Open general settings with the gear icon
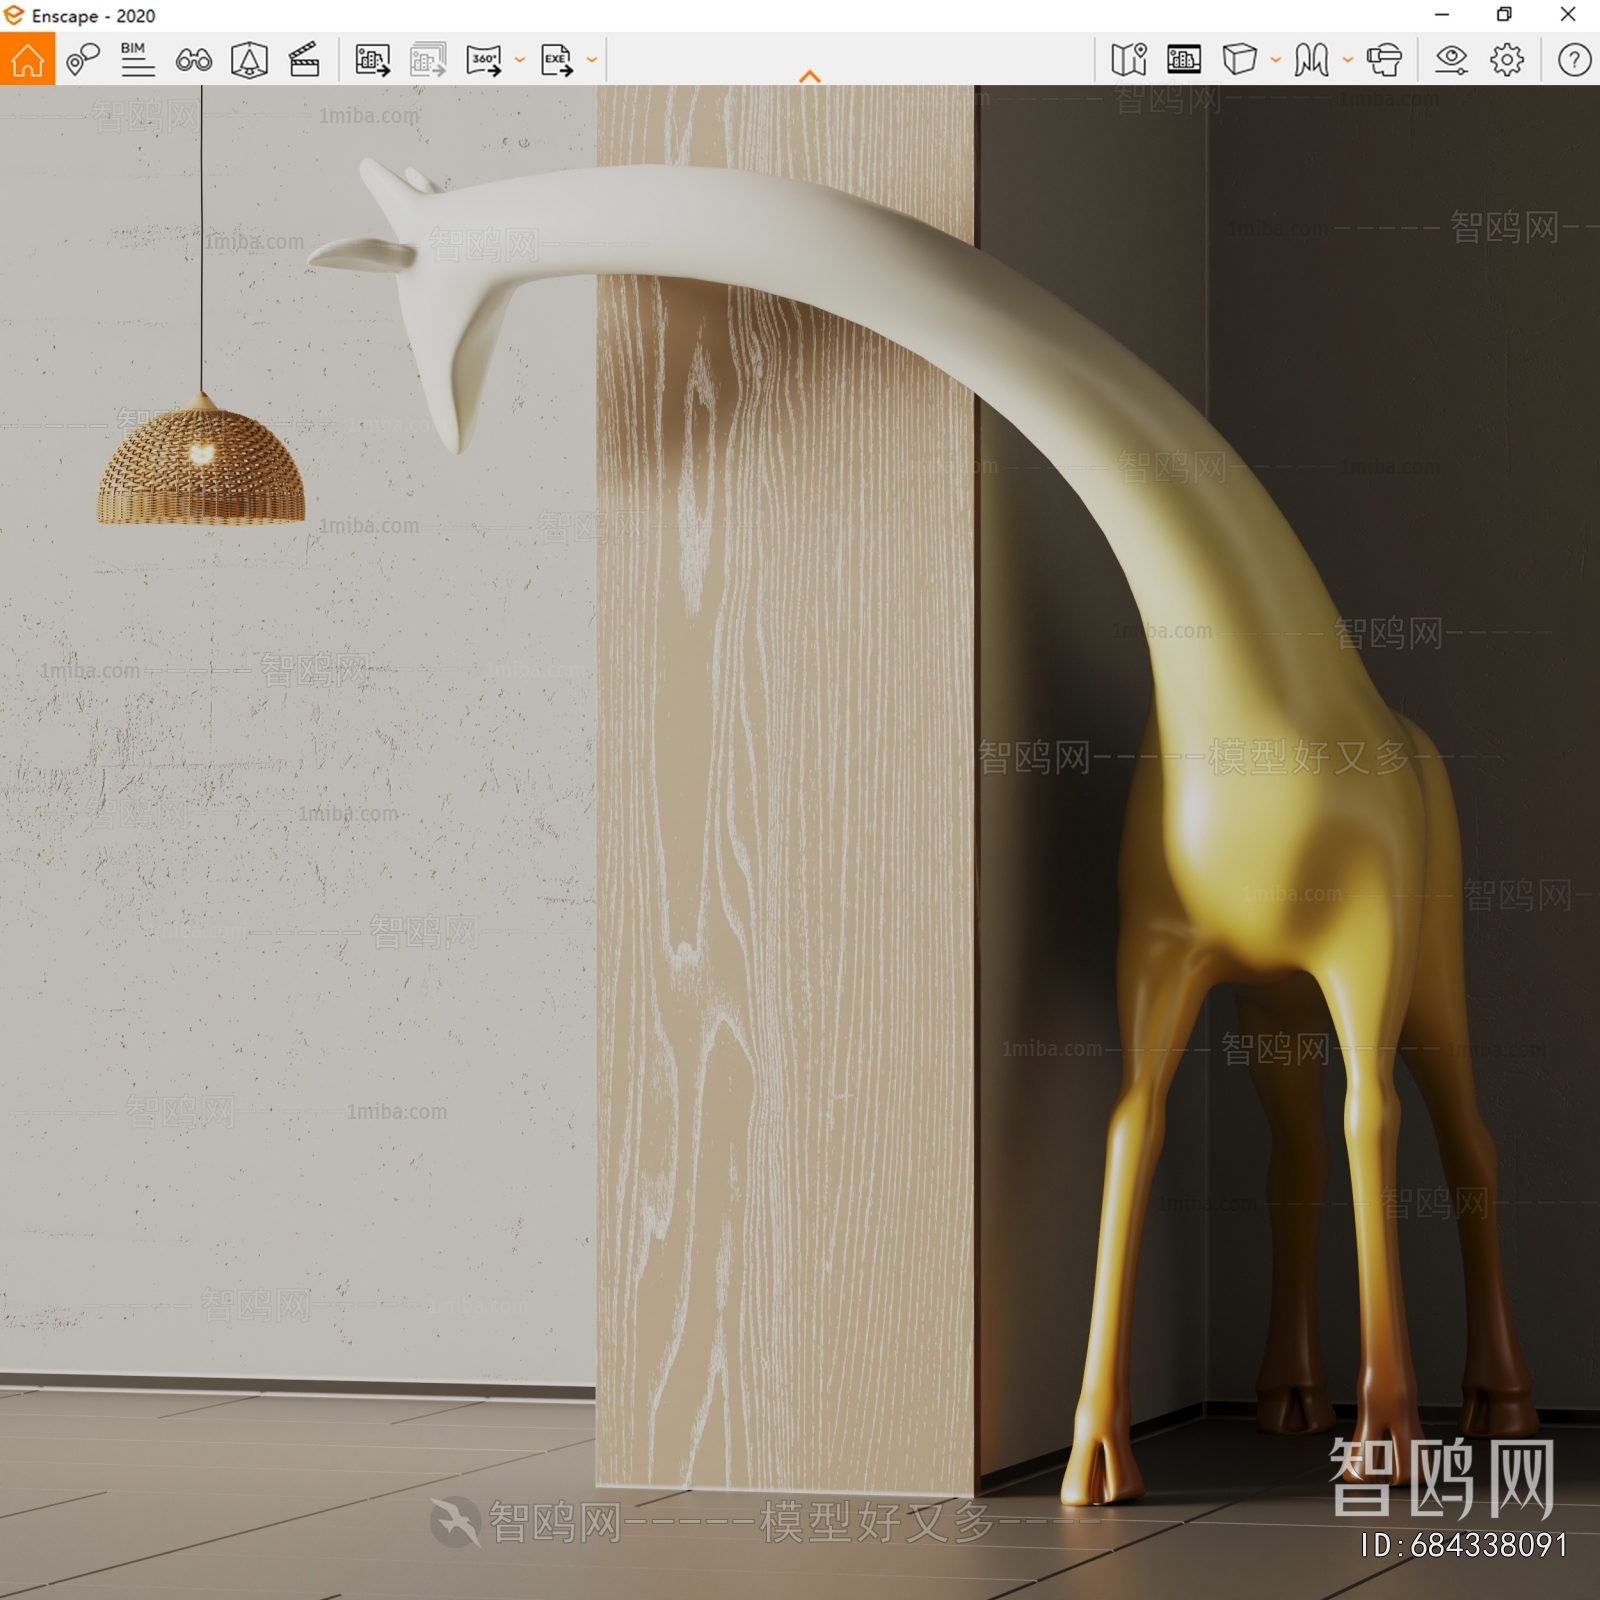Viewport: 1600px width, 1600px height. [1507, 60]
